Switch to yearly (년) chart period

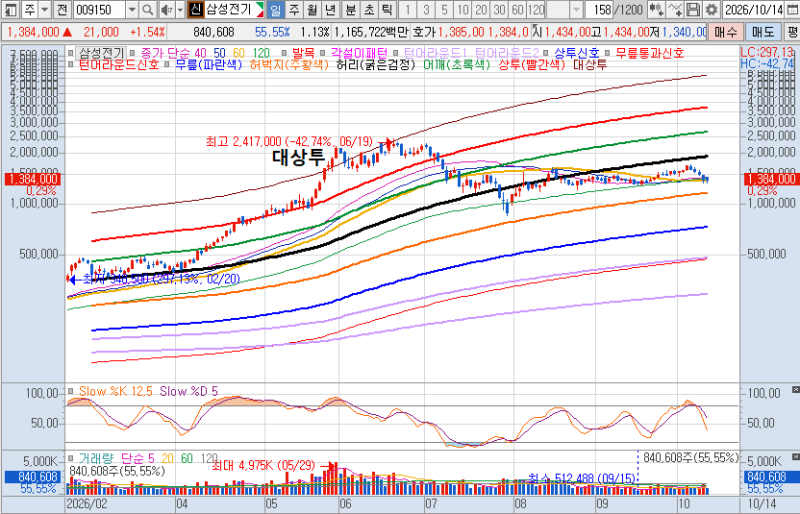click(x=330, y=9)
